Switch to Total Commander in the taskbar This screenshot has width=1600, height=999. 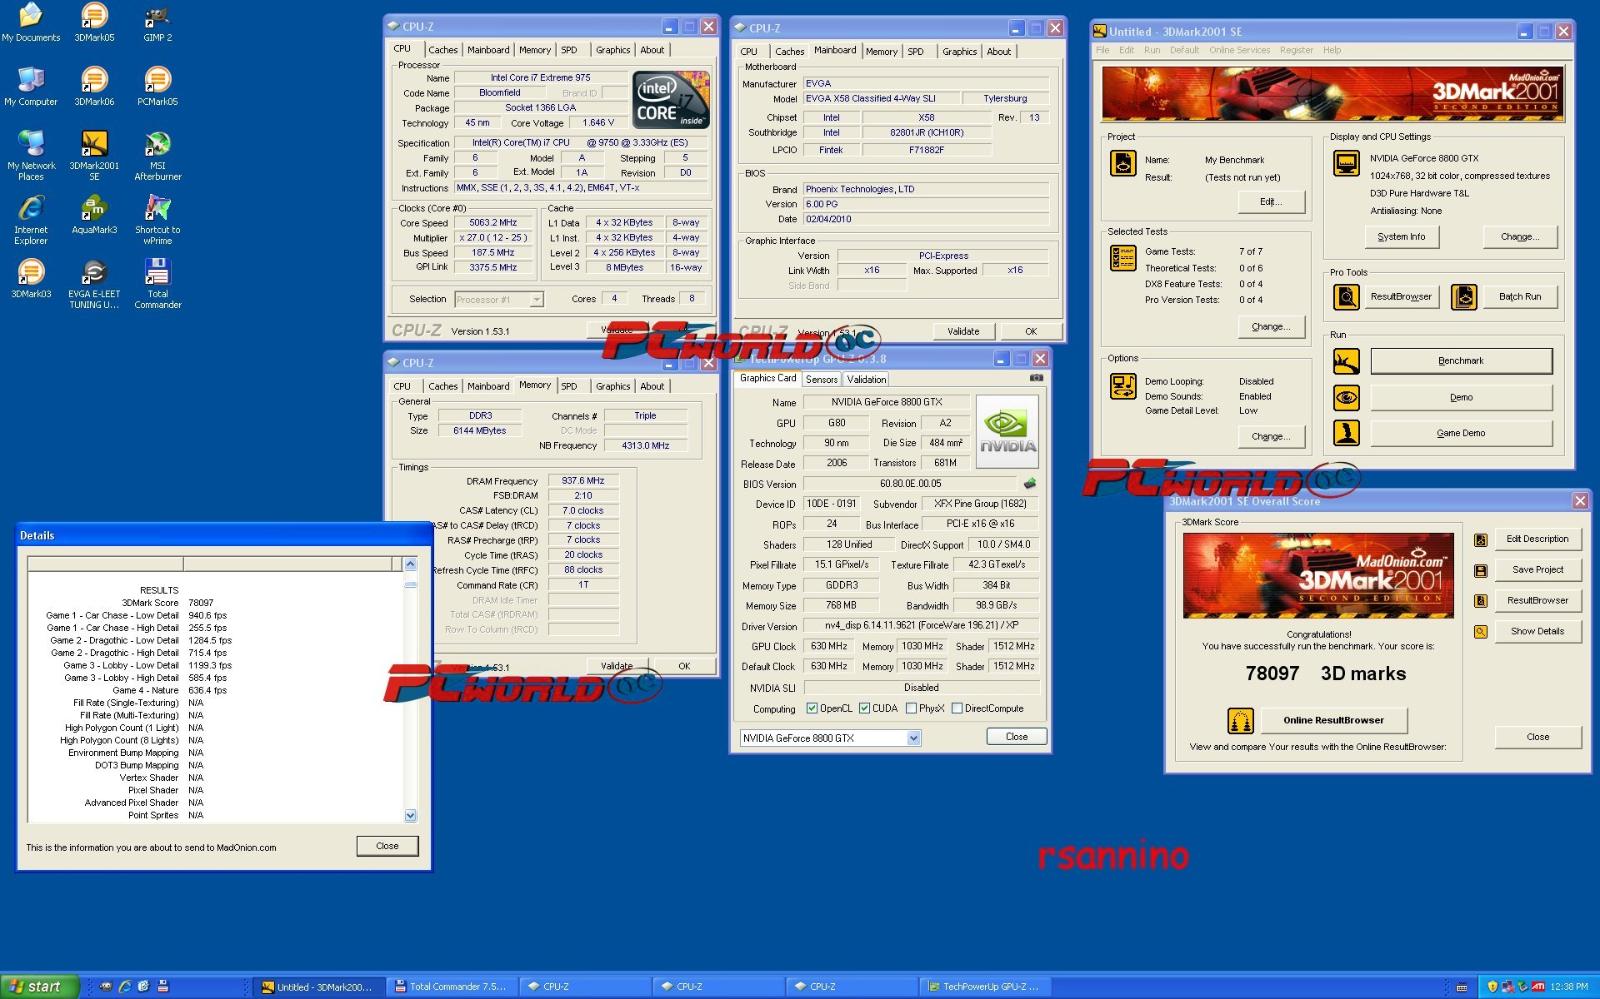click(x=452, y=987)
